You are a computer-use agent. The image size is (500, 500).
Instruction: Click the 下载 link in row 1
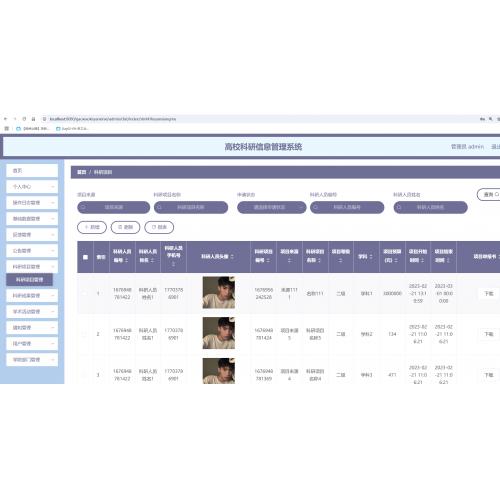[489, 293]
